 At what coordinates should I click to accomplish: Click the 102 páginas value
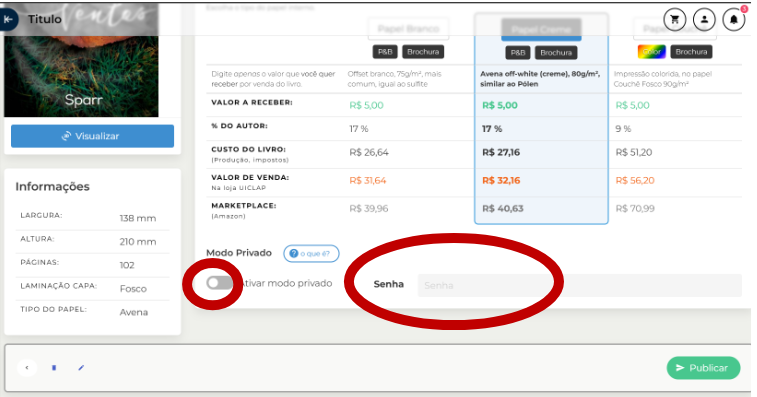click(x=127, y=265)
